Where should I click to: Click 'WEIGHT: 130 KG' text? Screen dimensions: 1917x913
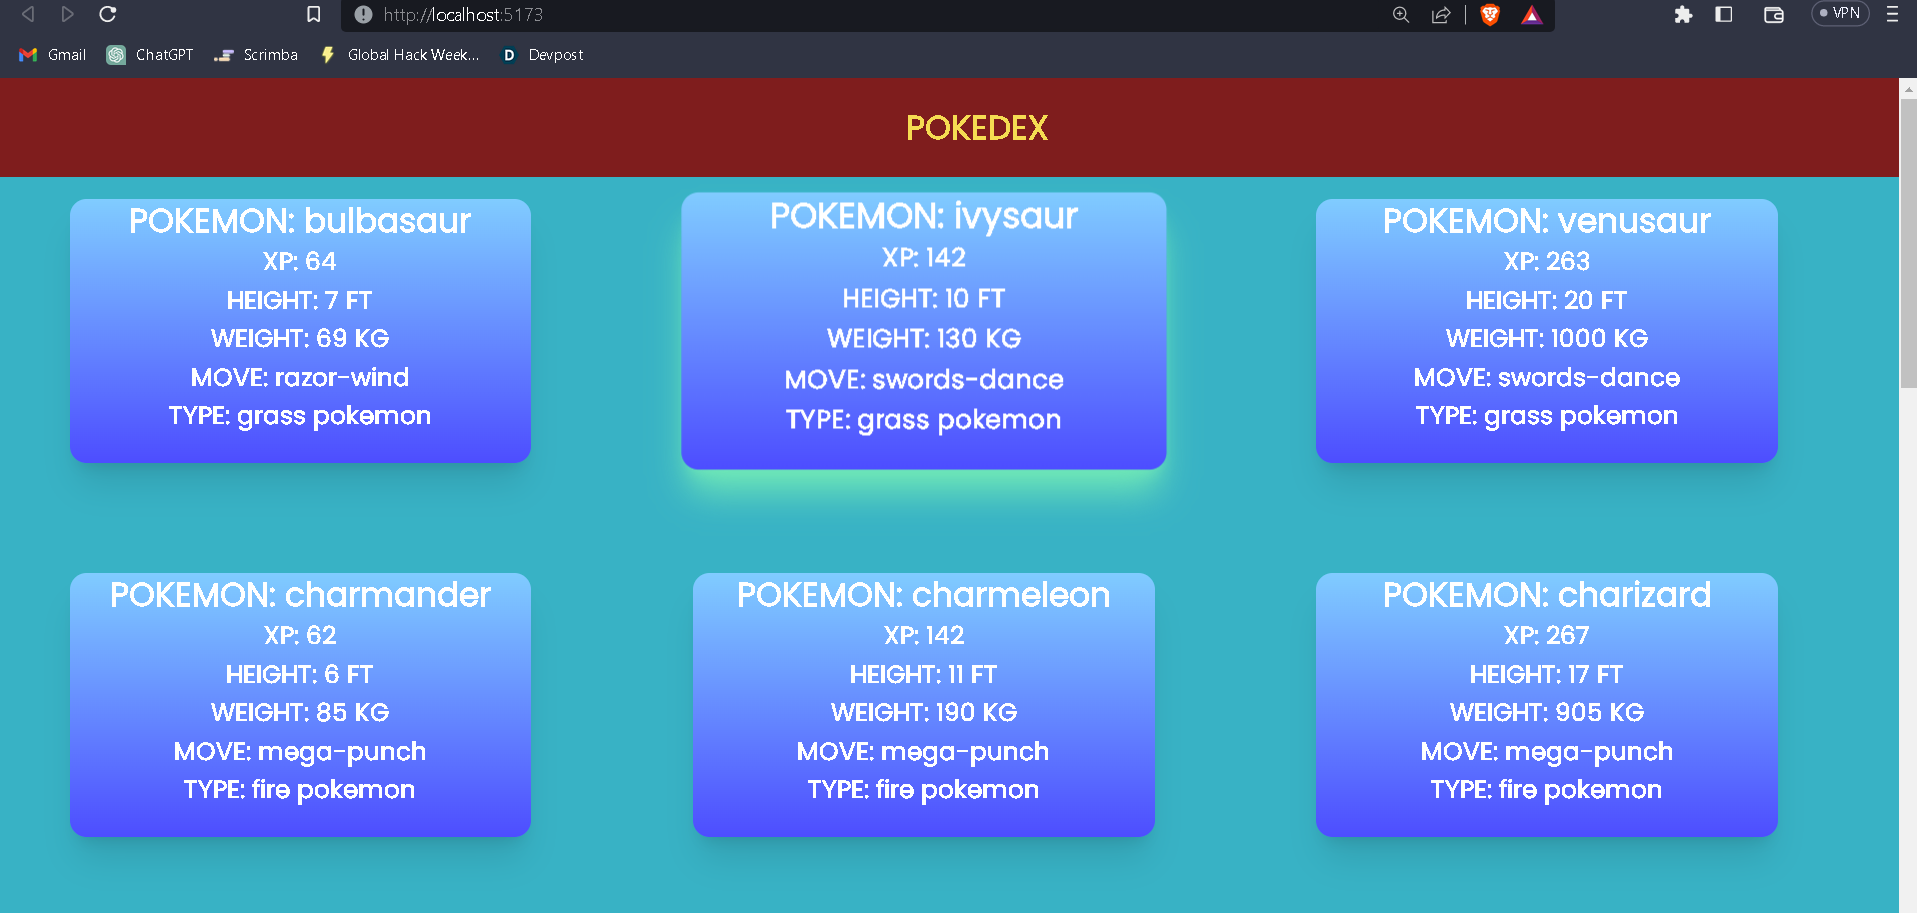[924, 338]
